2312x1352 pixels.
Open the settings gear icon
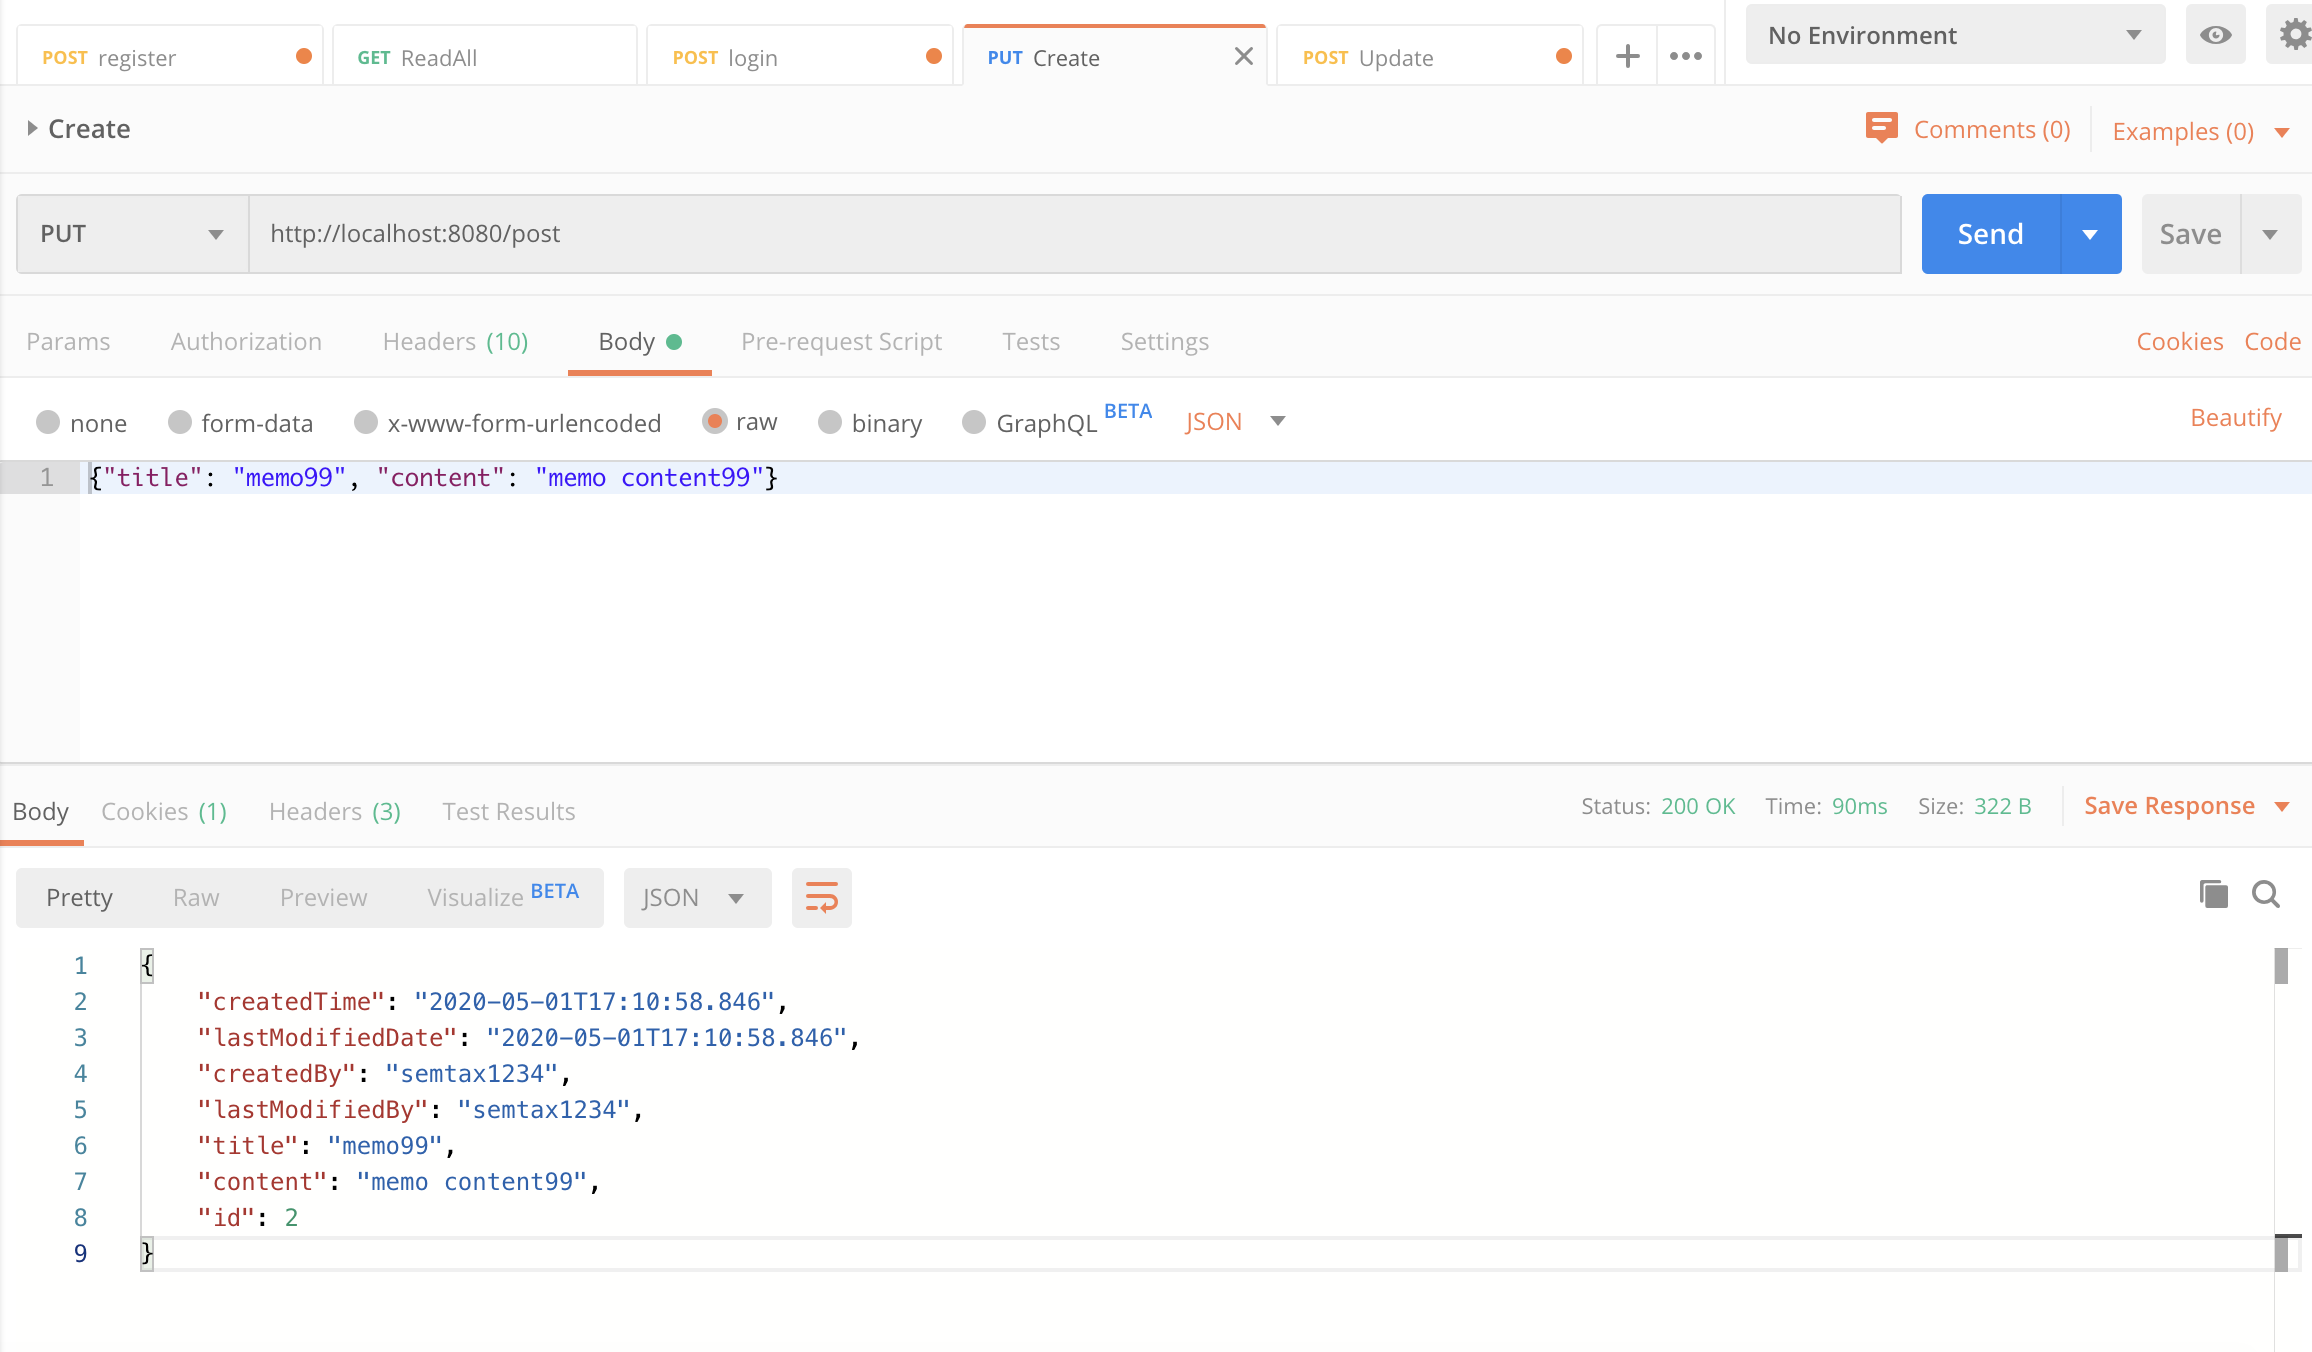coord(2293,36)
